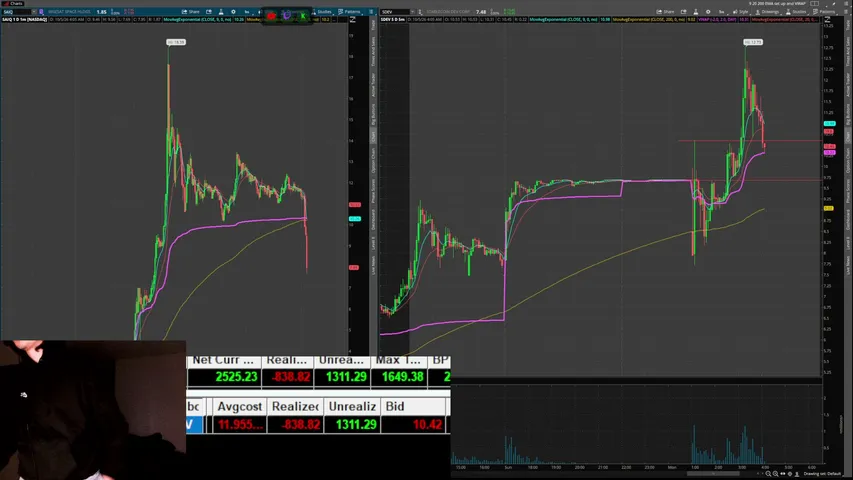
Task: Open Drawings menu on the right chart
Action: pos(768,11)
